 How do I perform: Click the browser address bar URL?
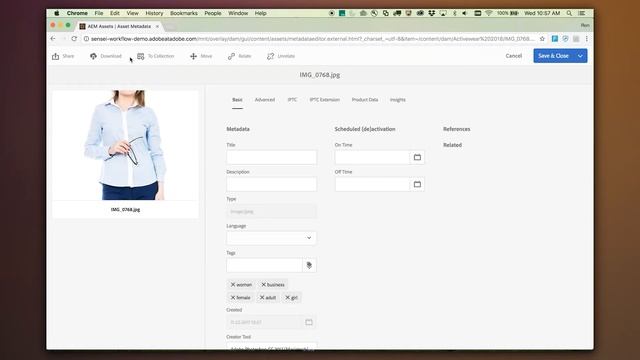point(312,39)
